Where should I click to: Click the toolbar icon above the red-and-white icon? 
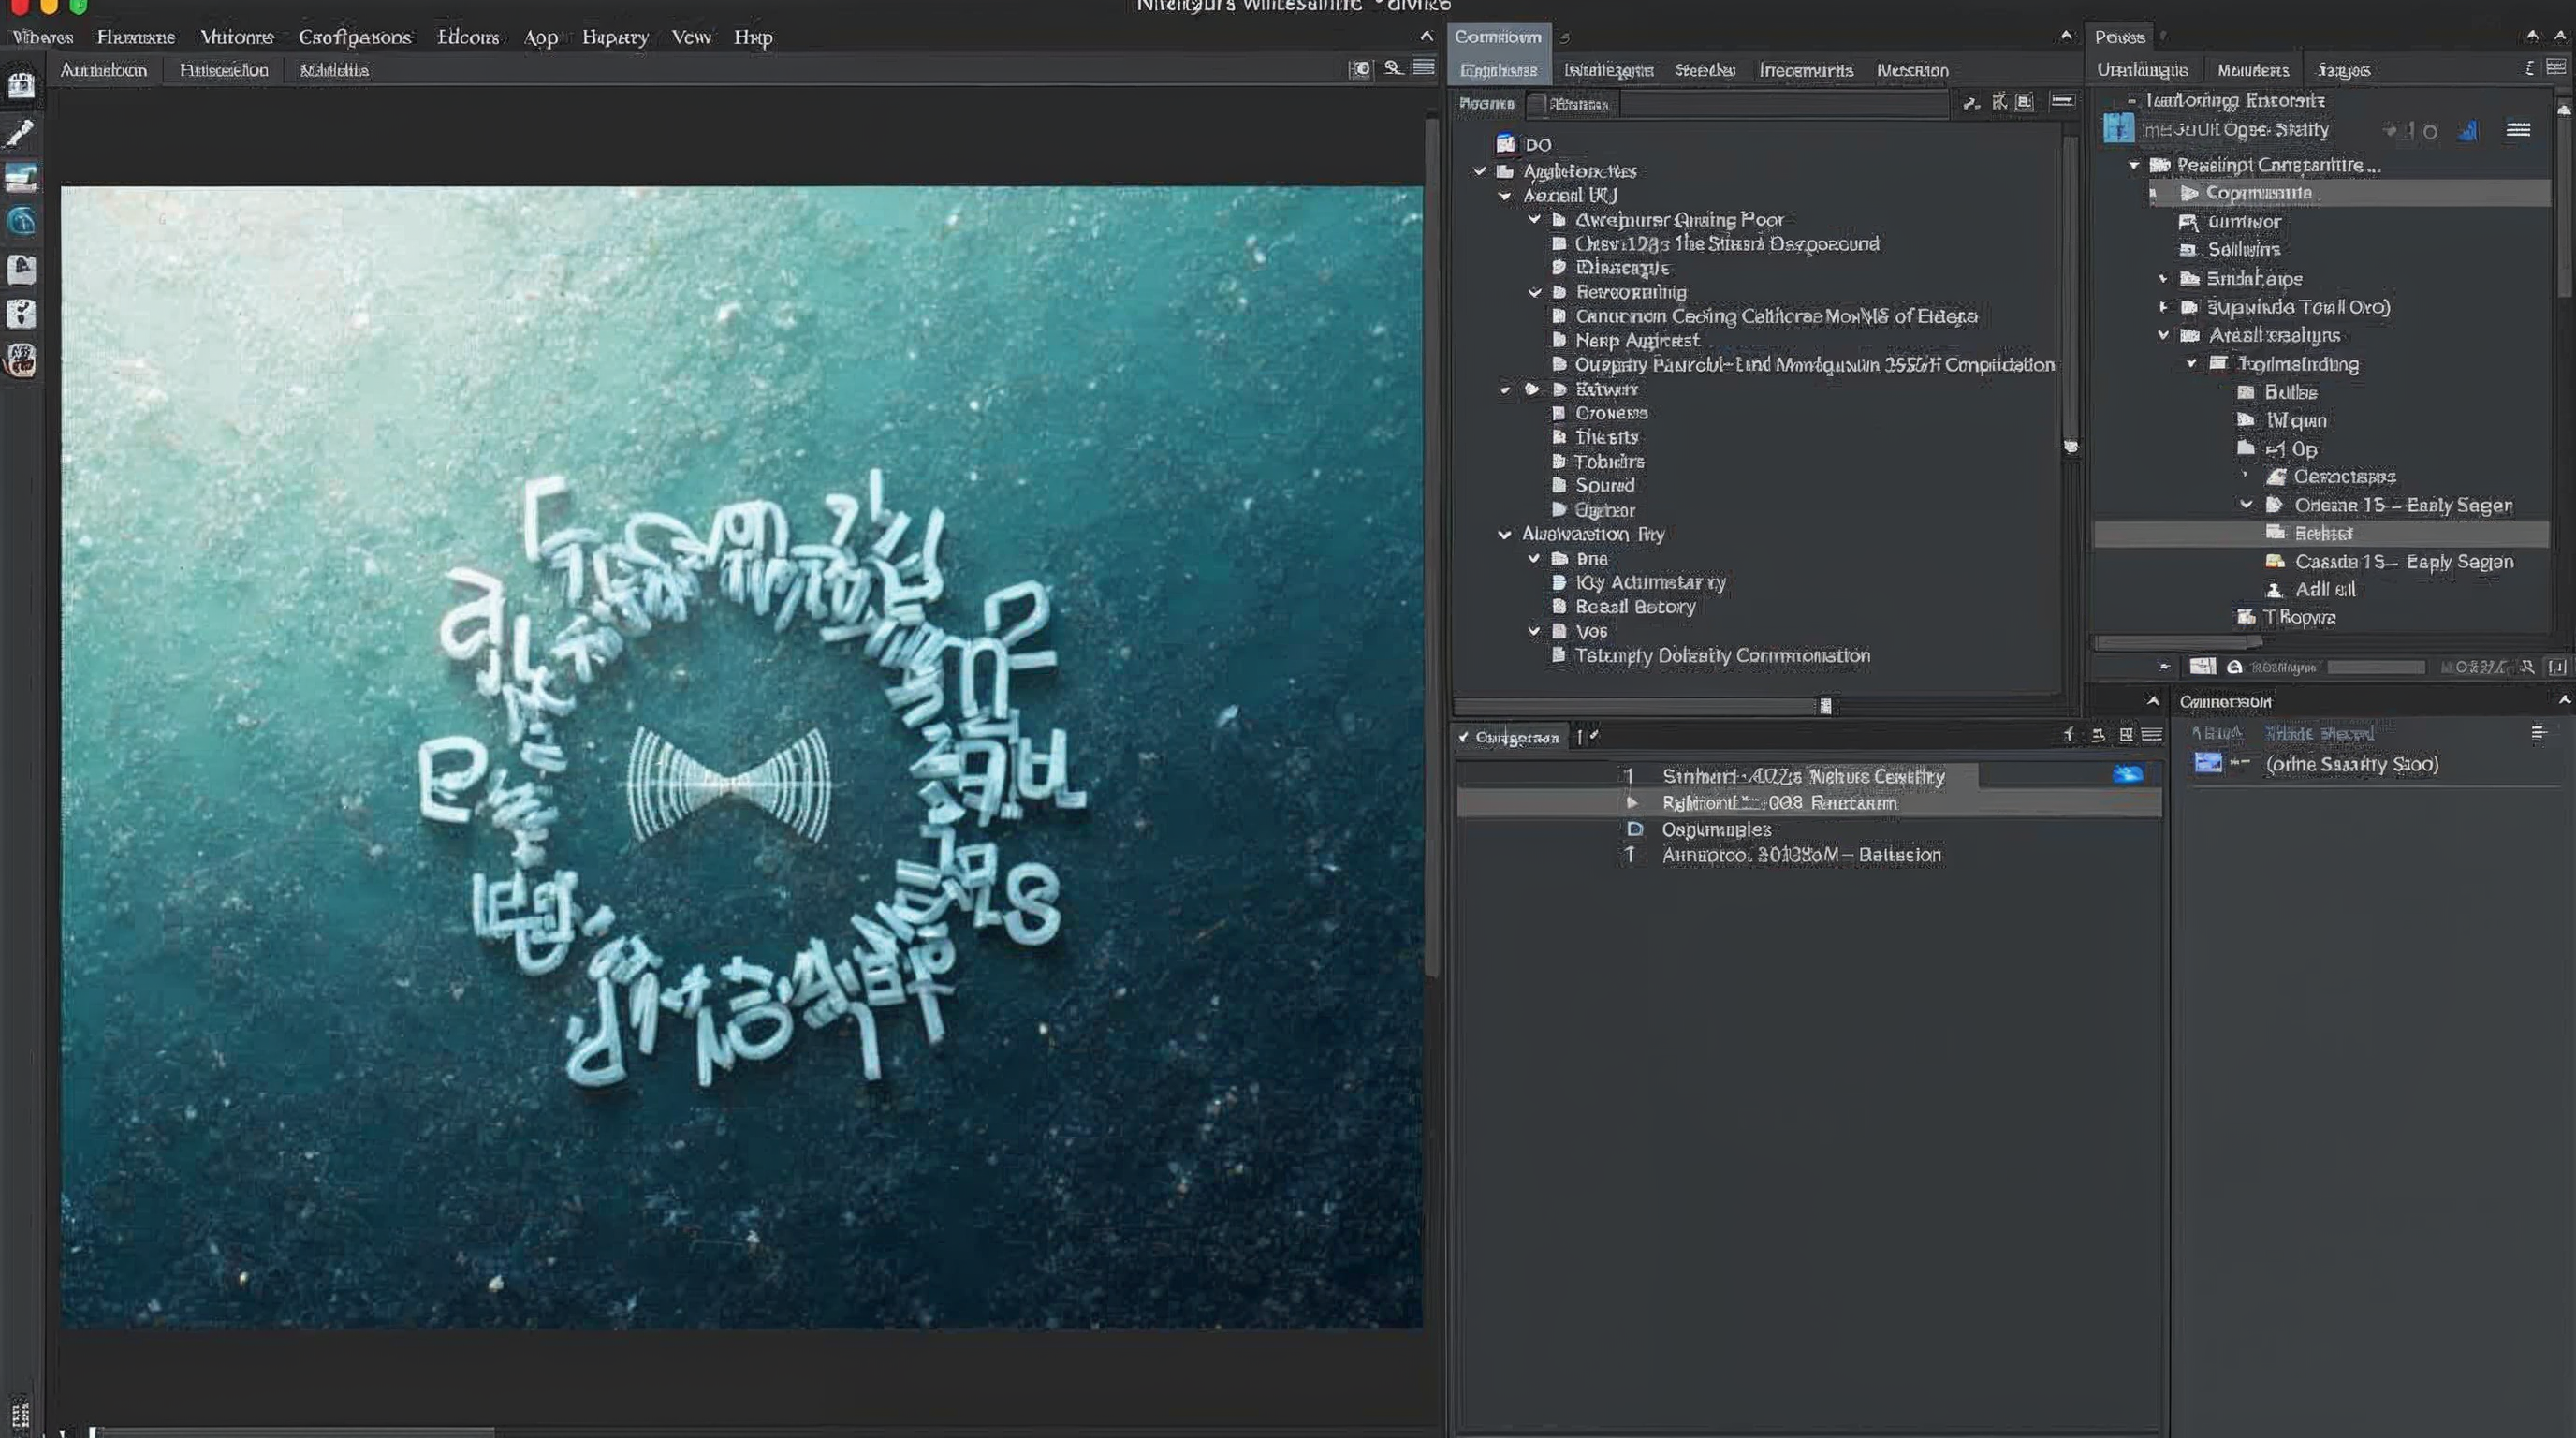point(21,314)
